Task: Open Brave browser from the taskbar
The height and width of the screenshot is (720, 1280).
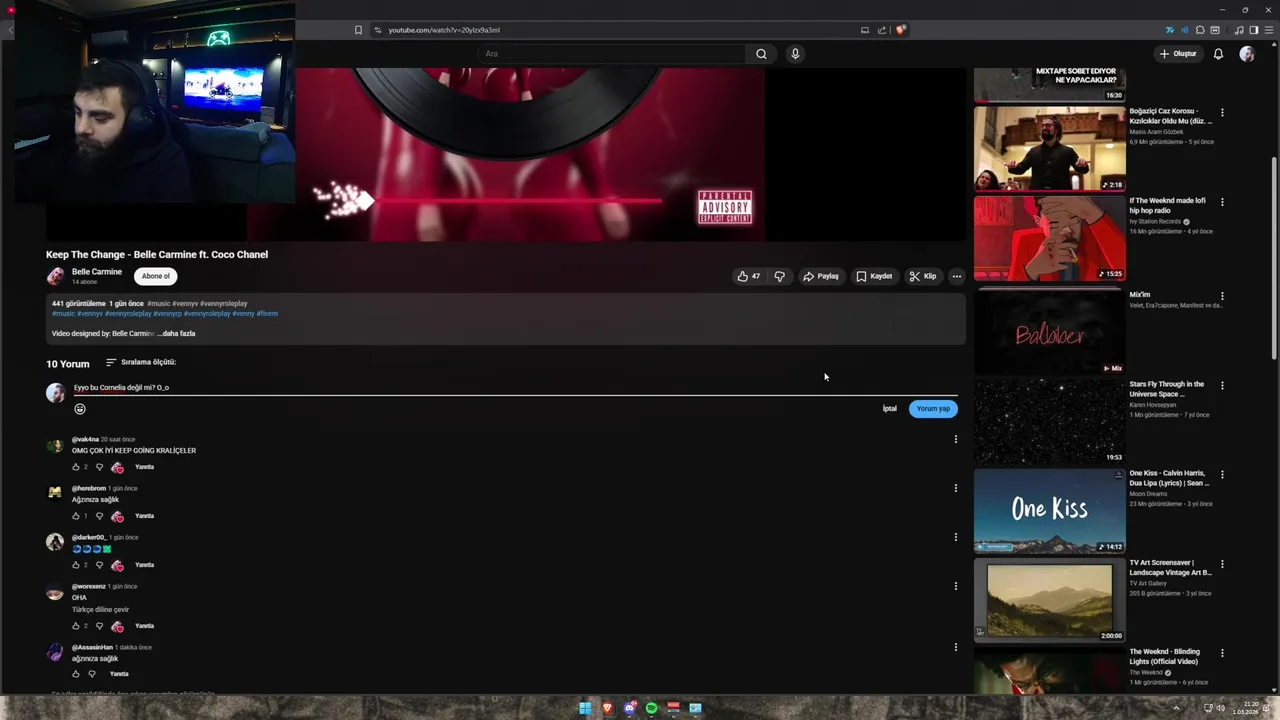Action: tap(607, 709)
